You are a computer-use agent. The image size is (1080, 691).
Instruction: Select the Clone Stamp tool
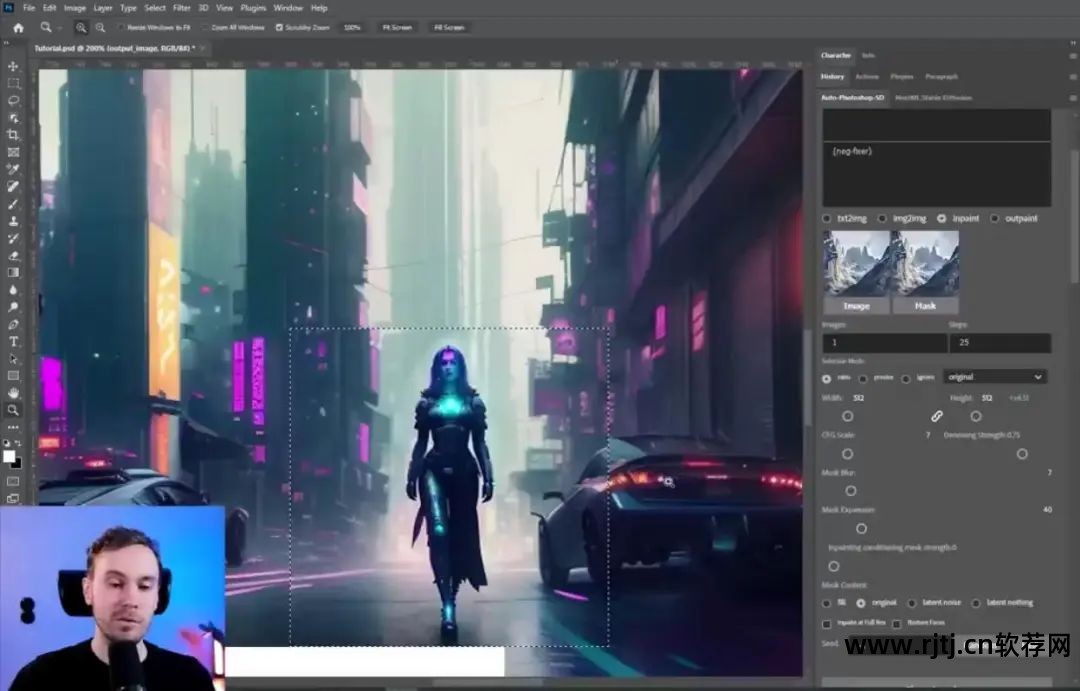[x=13, y=221]
